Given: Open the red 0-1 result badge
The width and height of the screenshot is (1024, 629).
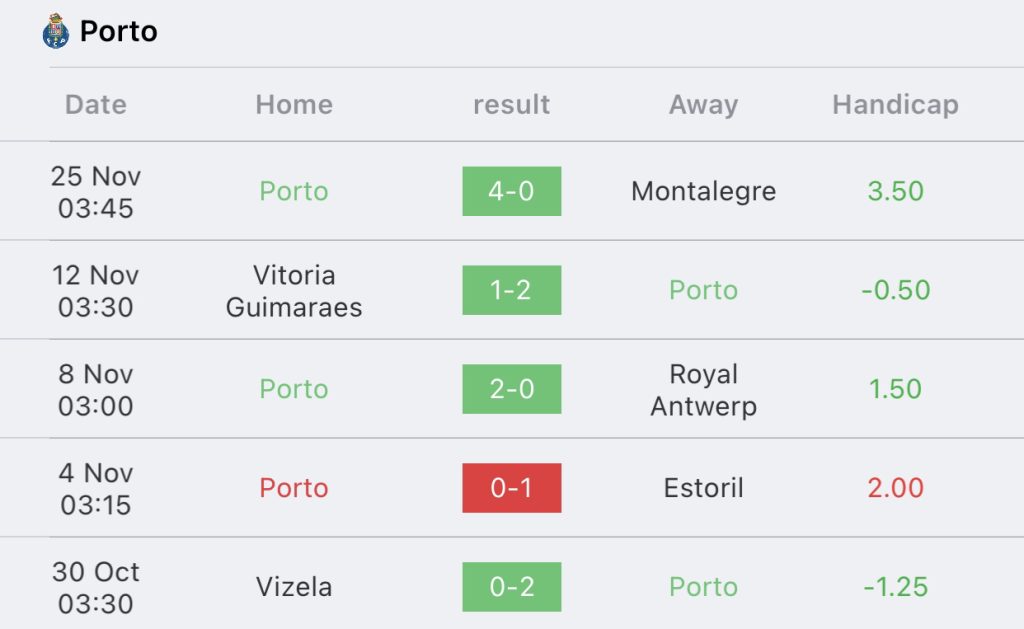Looking at the screenshot, I should [511, 488].
